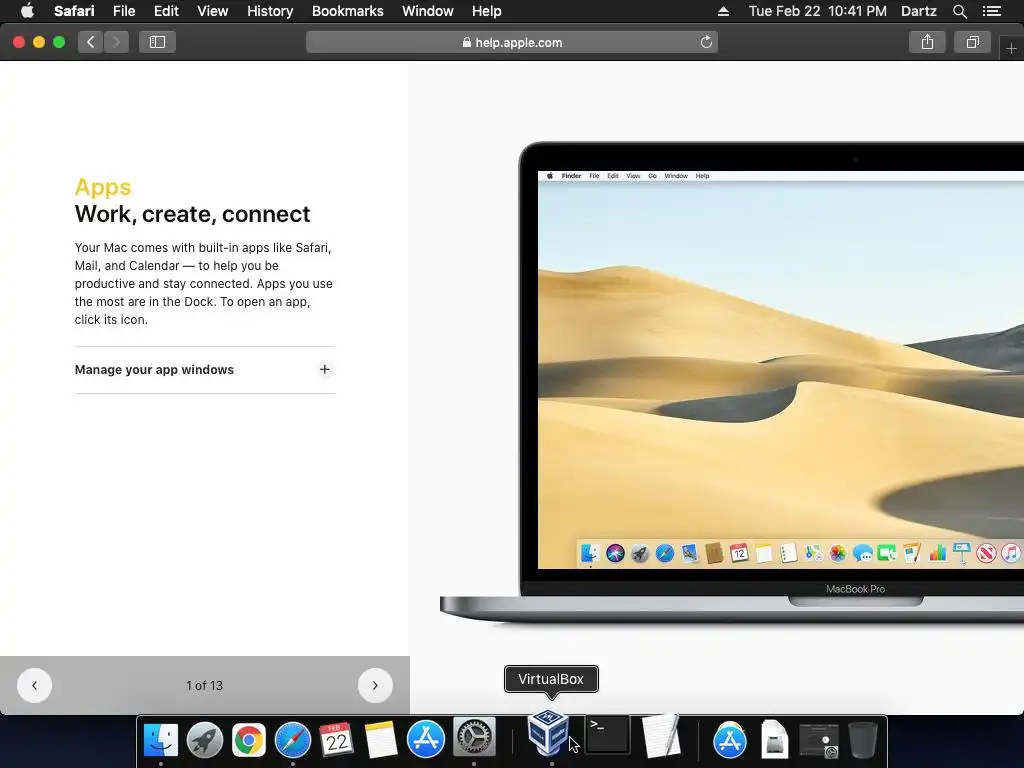Screen dimensions: 1024x768
Task: Open Terminal from the Dock
Action: [607, 735]
